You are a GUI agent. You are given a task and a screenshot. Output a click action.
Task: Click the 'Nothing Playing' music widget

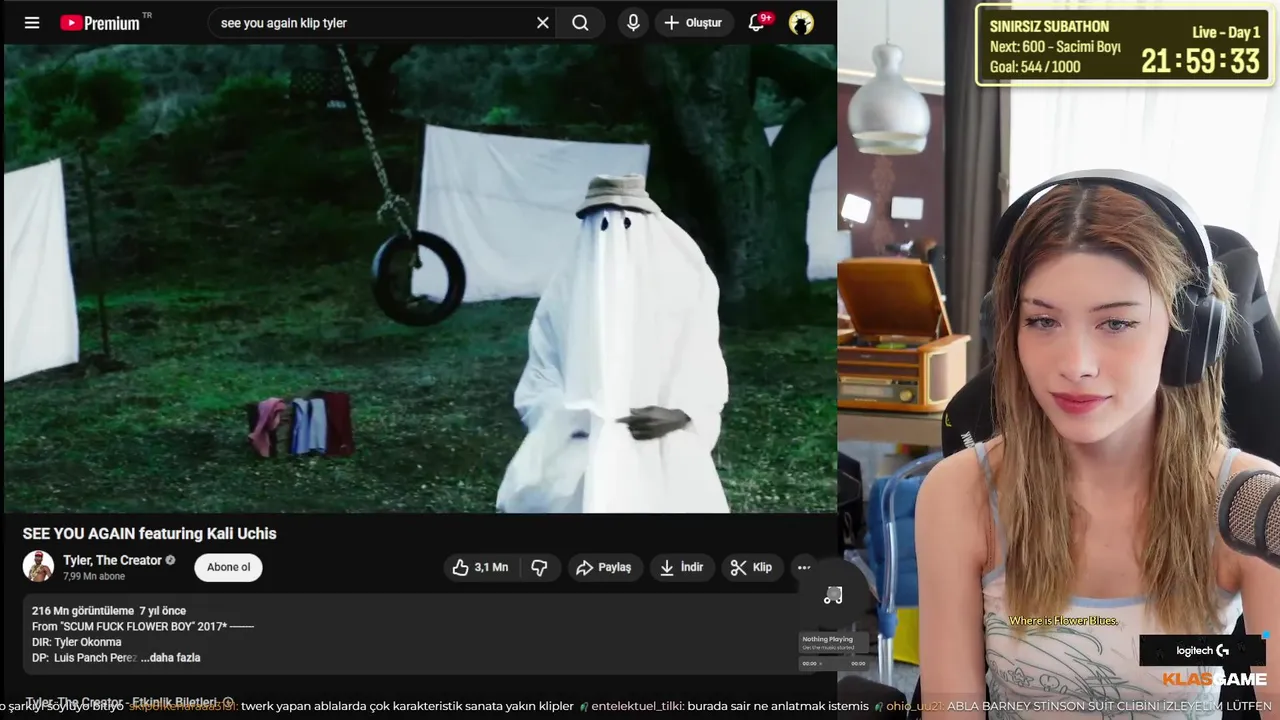[833, 650]
